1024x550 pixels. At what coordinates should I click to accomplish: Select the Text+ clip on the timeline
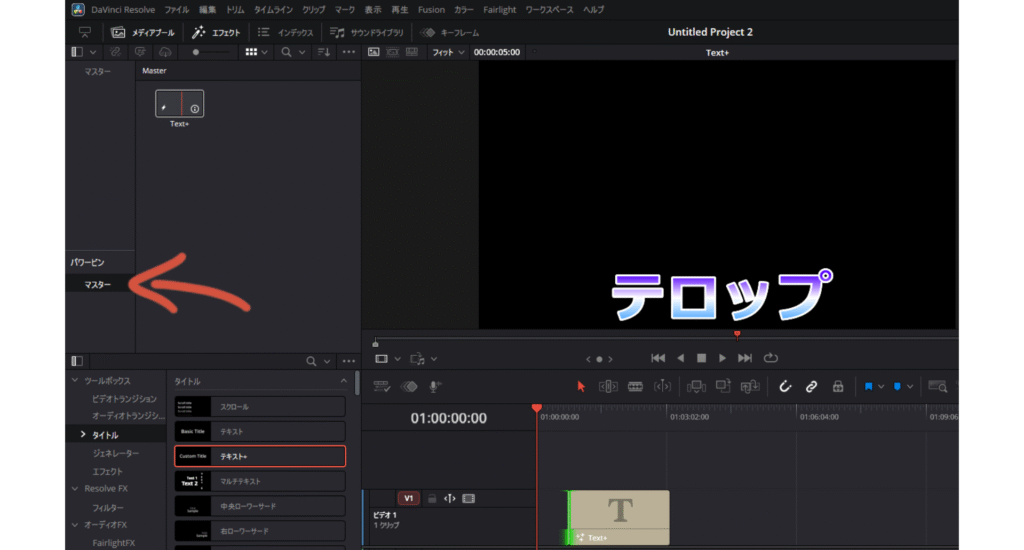tap(619, 516)
